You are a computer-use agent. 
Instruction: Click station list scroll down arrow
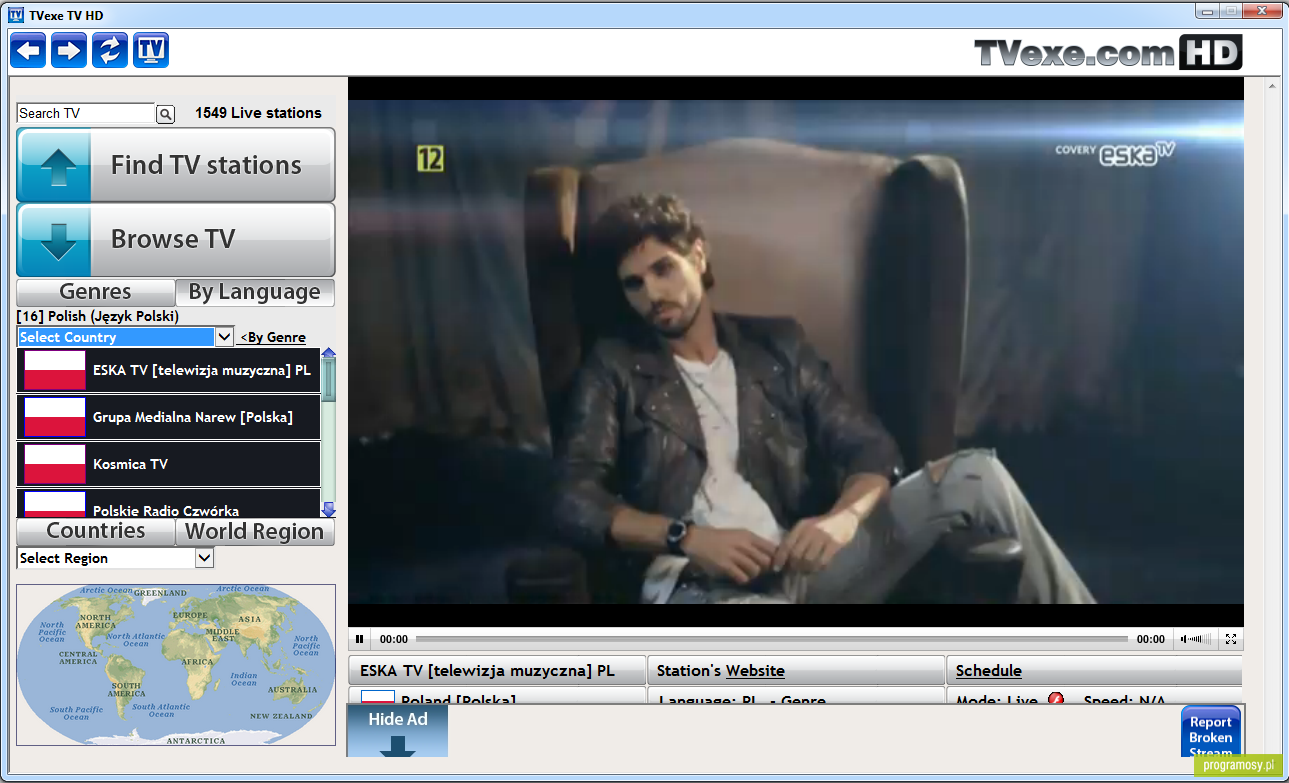coord(328,510)
